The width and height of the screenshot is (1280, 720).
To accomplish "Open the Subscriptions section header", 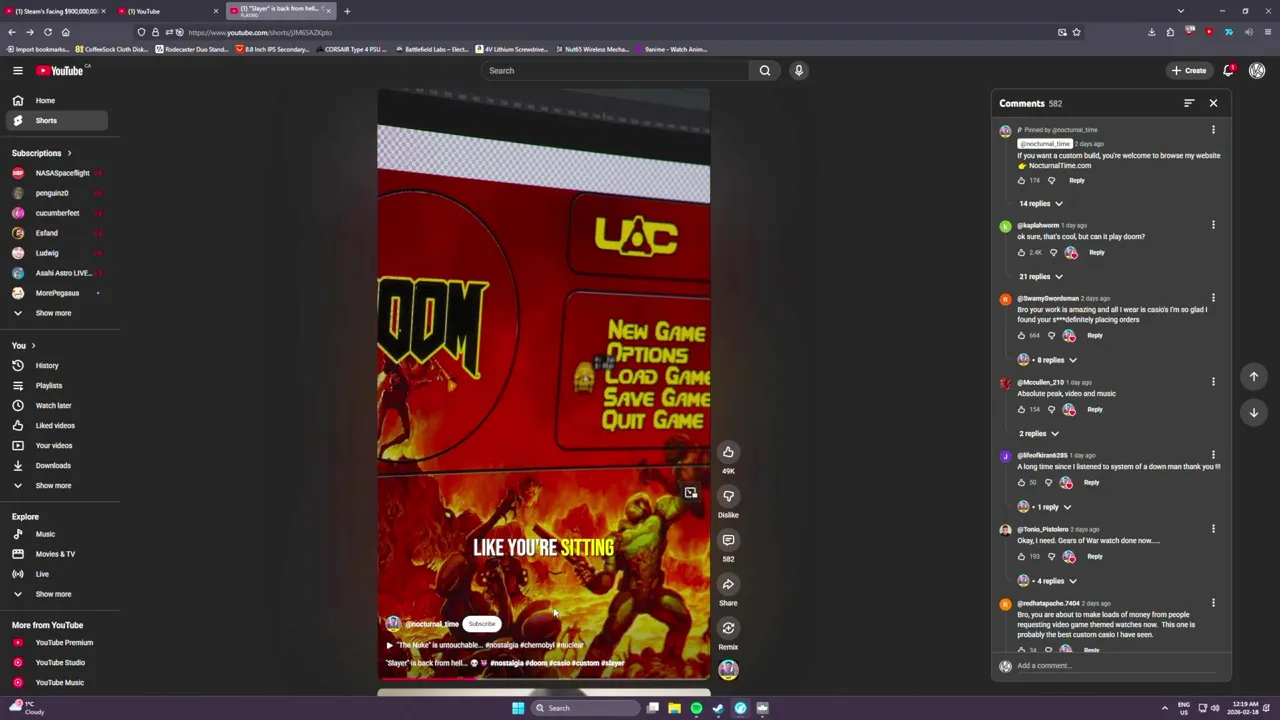I will 41,153.
